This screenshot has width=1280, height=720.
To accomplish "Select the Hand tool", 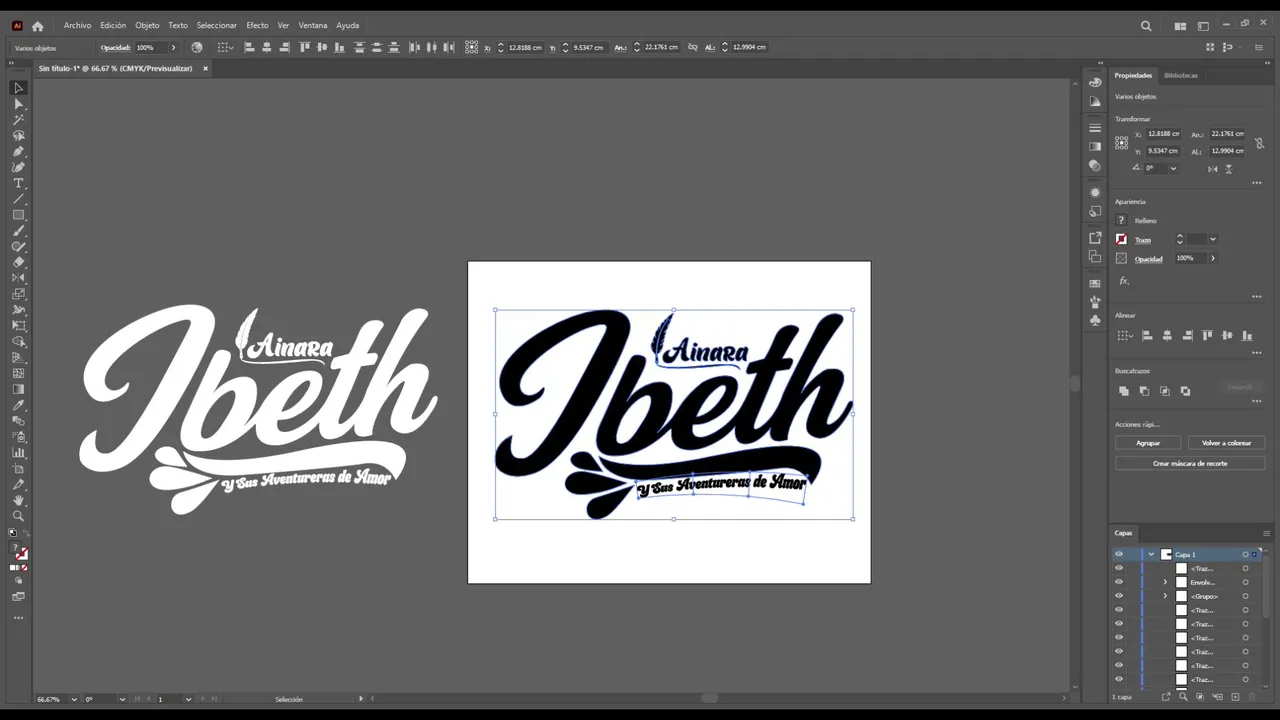I will (x=18, y=500).
